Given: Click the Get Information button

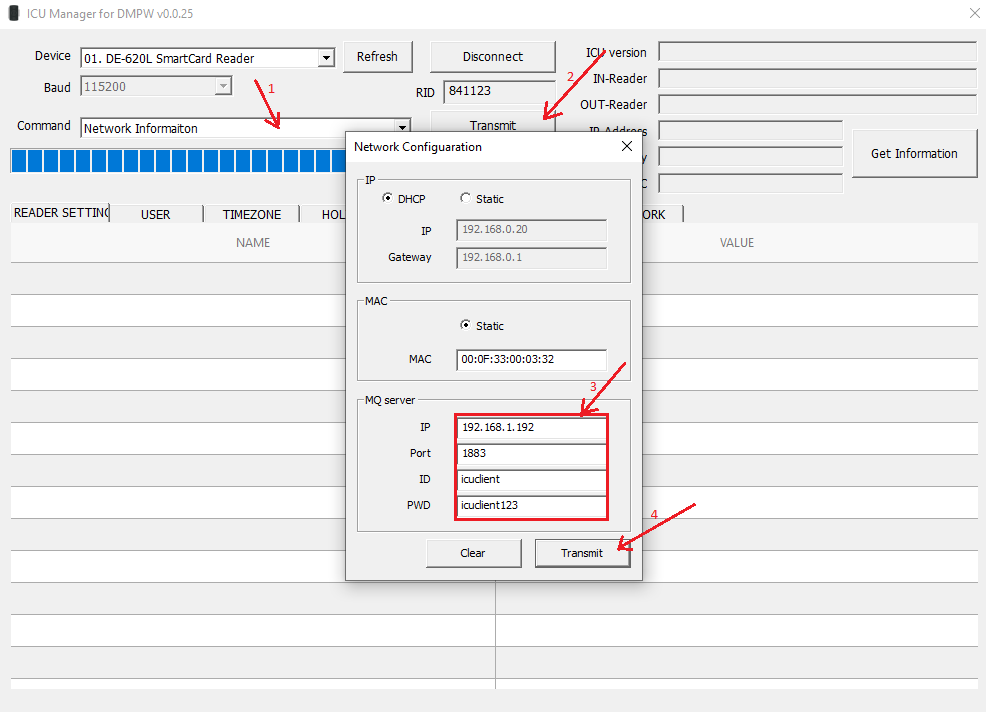Looking at the screenshot, I should 913,153.
